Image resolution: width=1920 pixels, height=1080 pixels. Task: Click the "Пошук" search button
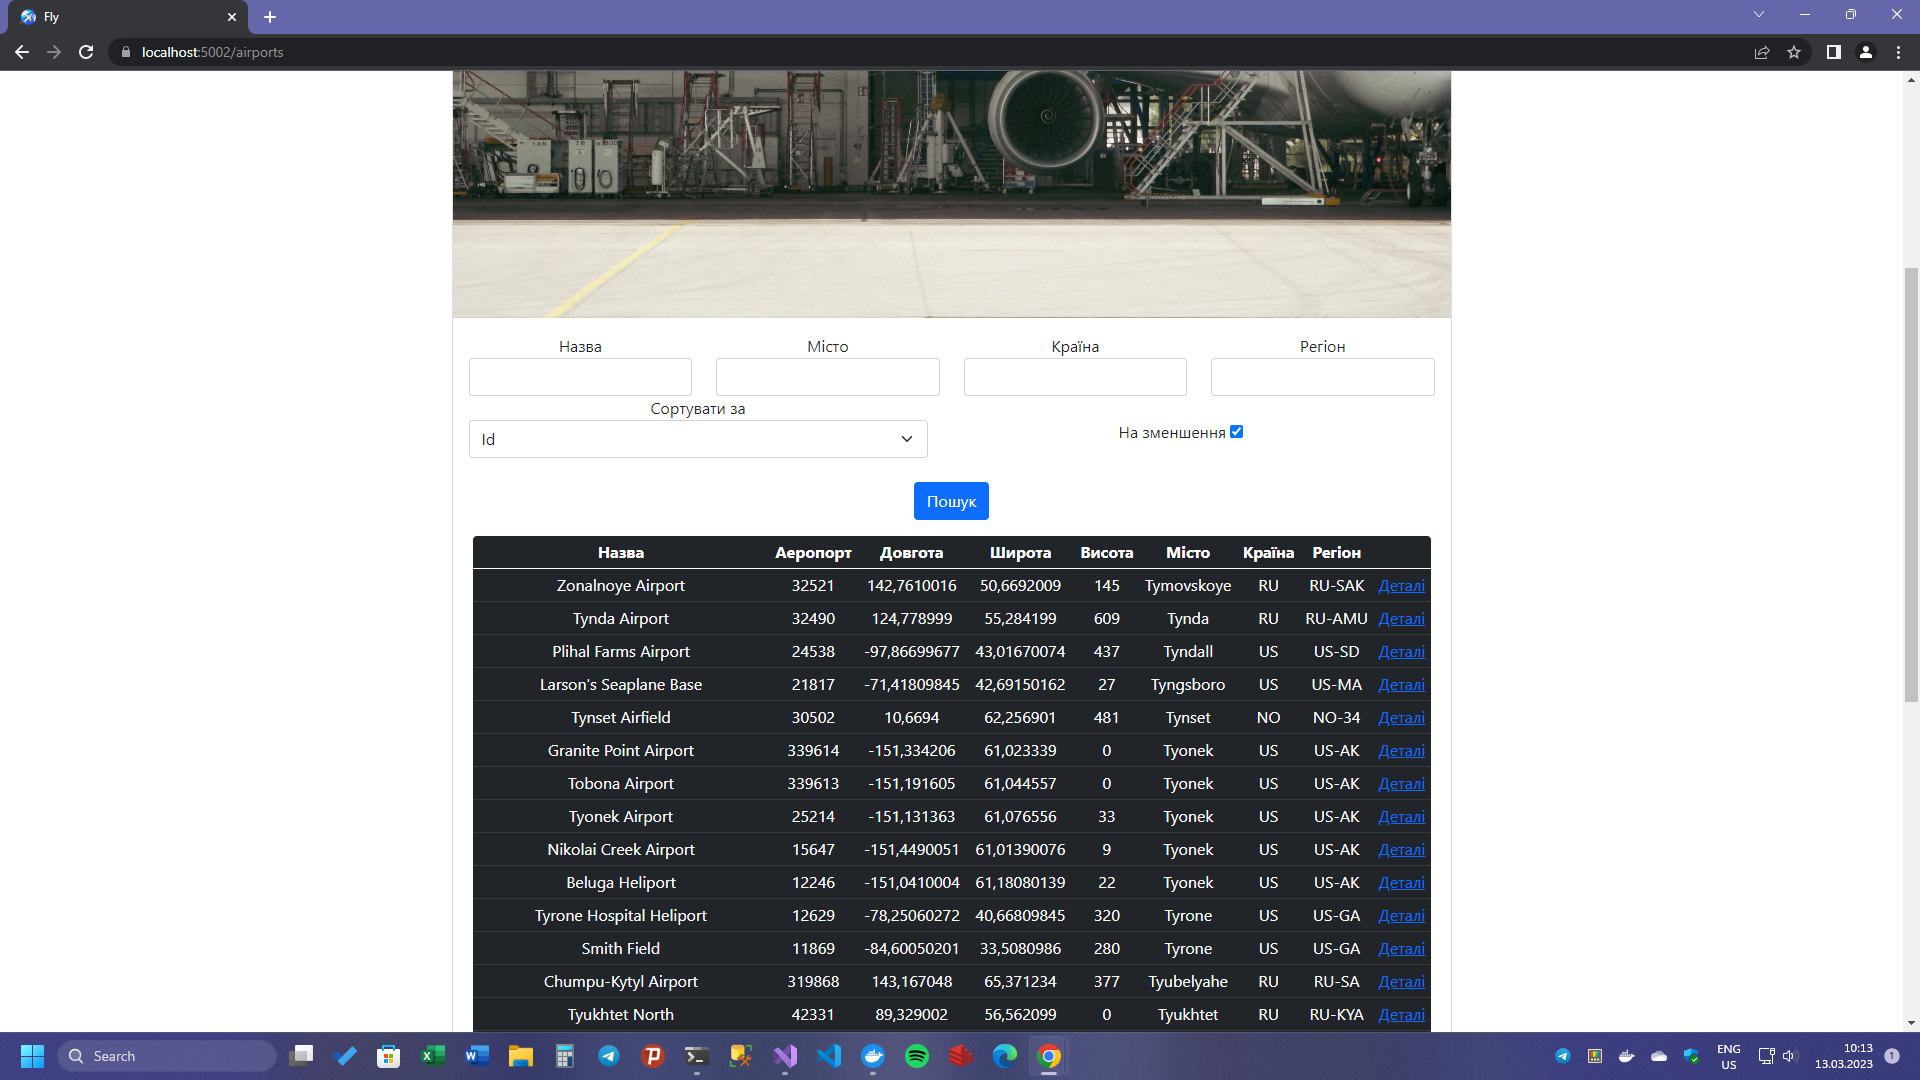950,500
